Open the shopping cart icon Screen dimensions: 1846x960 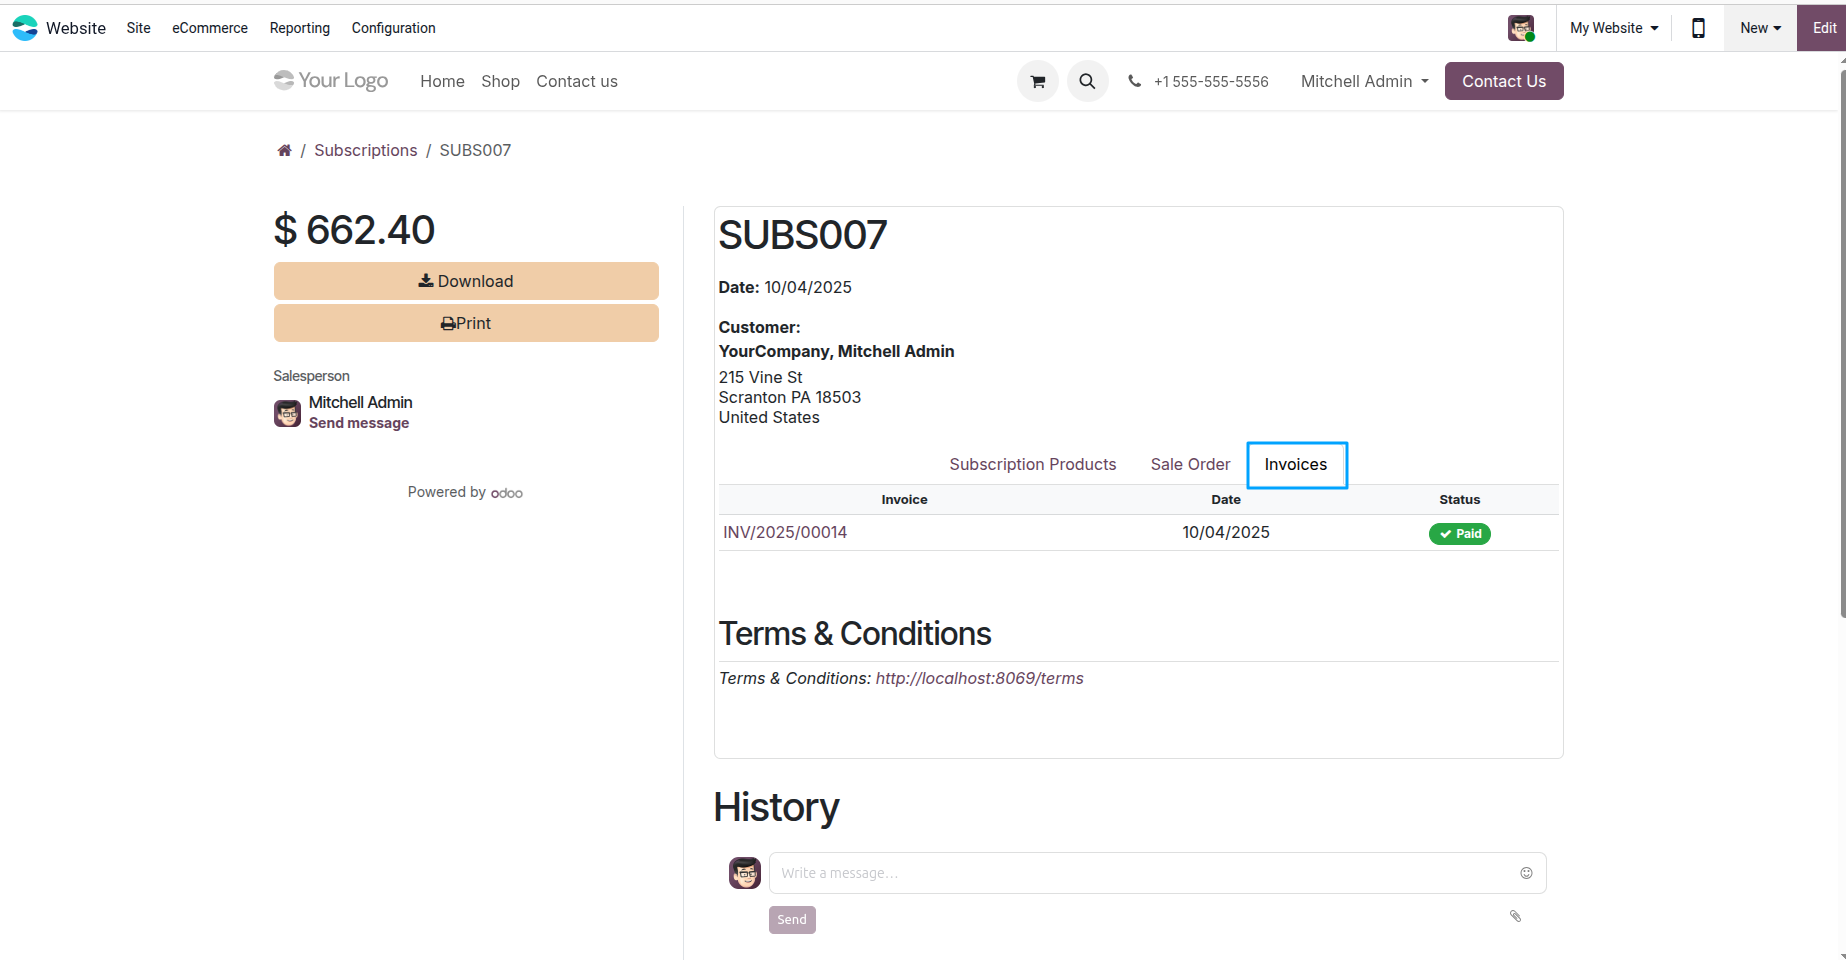click(x=1038, y=82)
